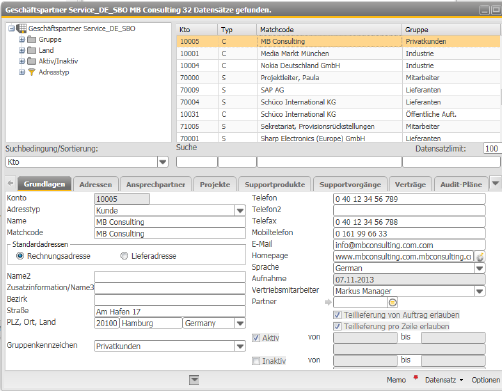Open the Adresstyp Kunde dropdown
The width and height of the screenshot is (502, 391).
pyautogui.click(x=240, y=211)
